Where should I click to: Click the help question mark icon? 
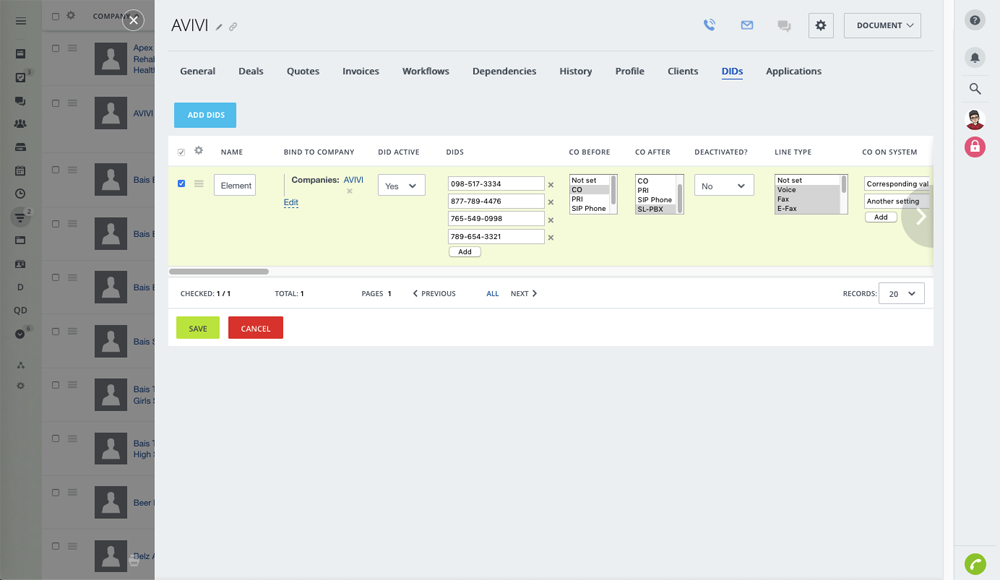(975, 21)
